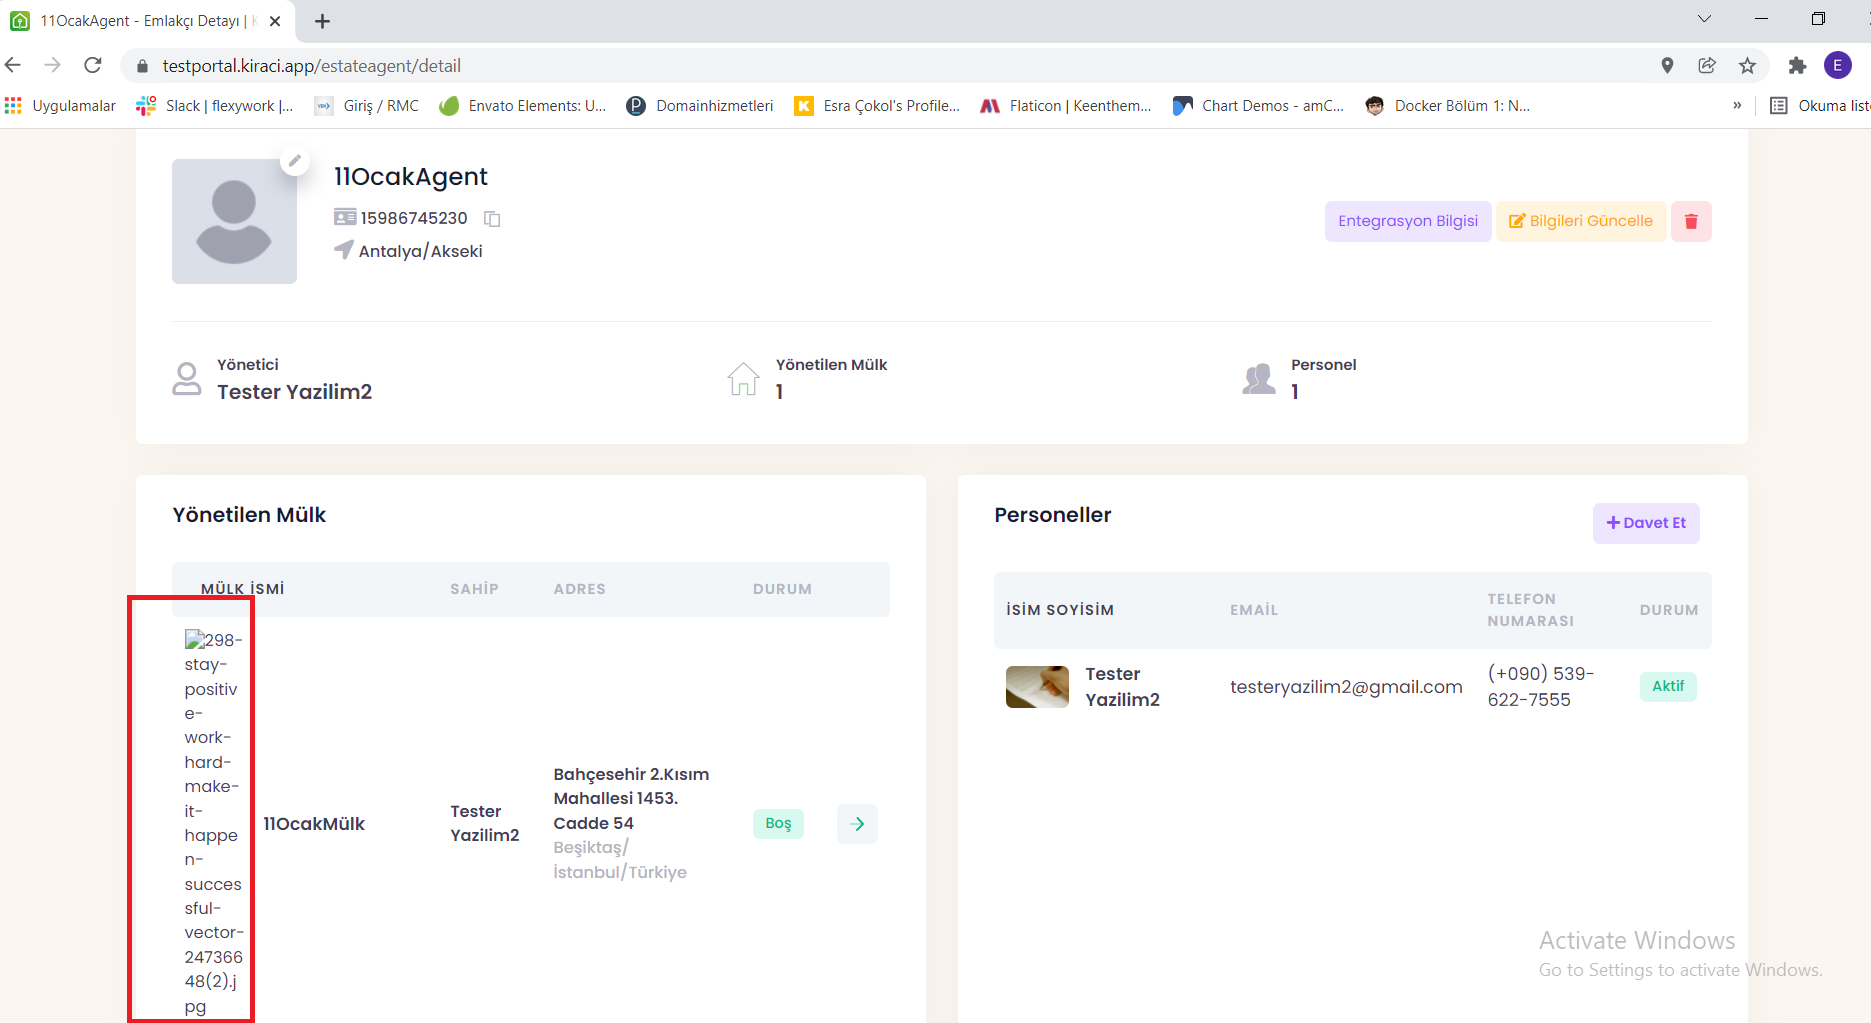
Task: Open the Chrome profile menu avatar
Action: pyautogui.click(x=1837, y=66)
